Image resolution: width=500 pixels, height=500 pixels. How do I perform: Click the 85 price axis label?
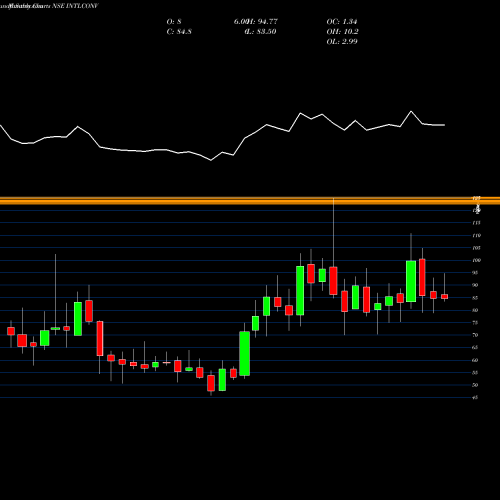(x=475, y=298)
